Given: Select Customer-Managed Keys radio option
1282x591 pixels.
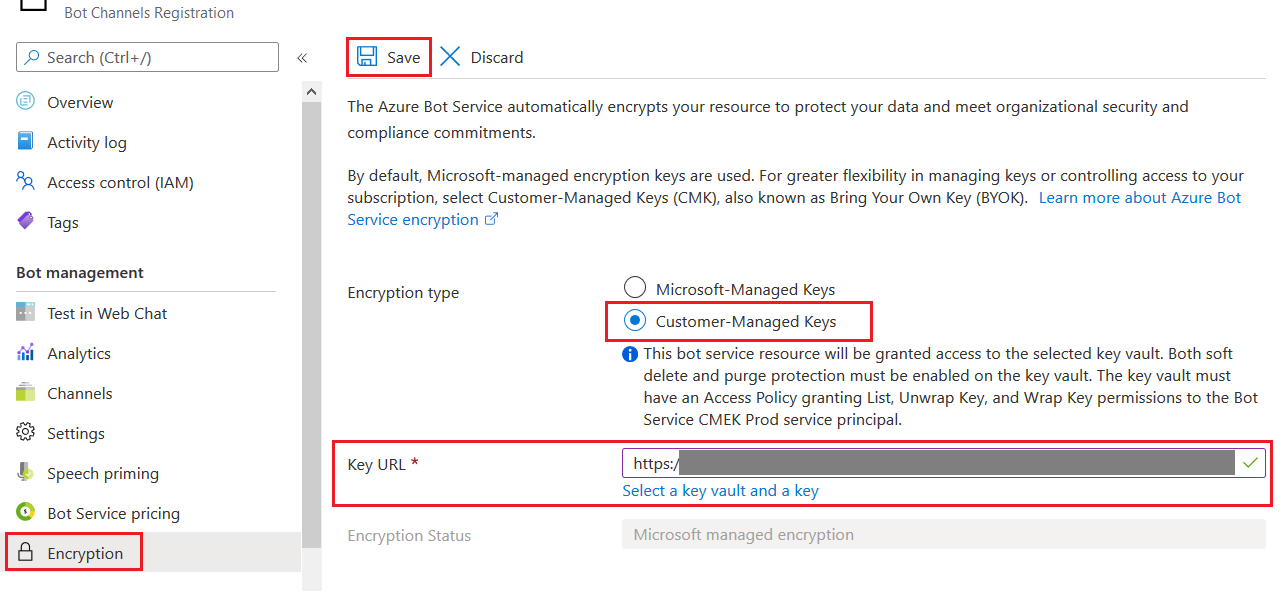Looking at the screenshot, I should pos(635,321).
